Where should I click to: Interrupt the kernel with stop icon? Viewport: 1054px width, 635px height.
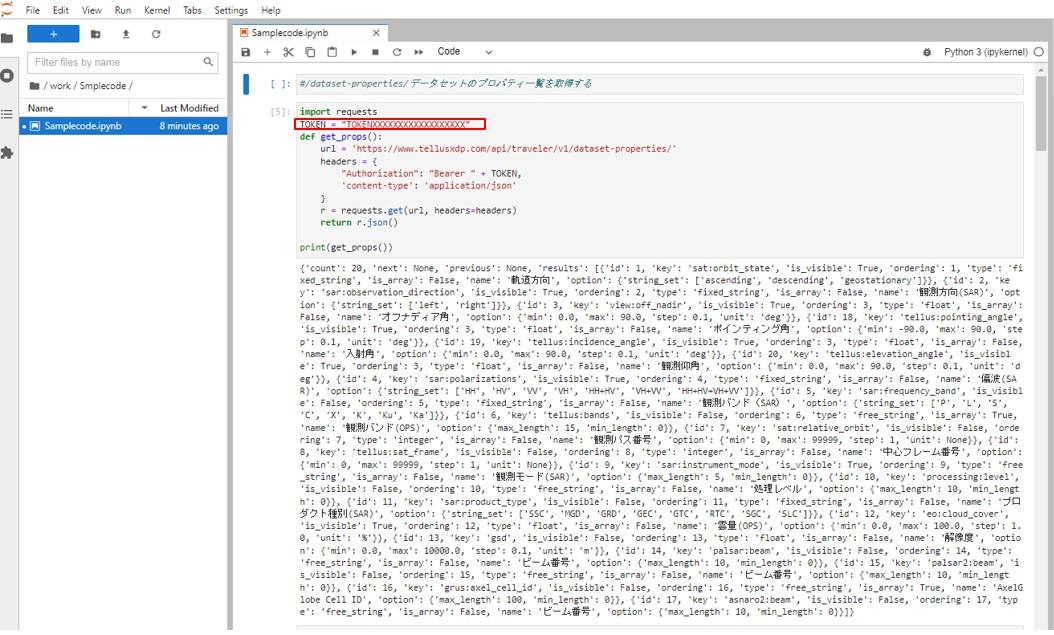click(x=375, y=52)
